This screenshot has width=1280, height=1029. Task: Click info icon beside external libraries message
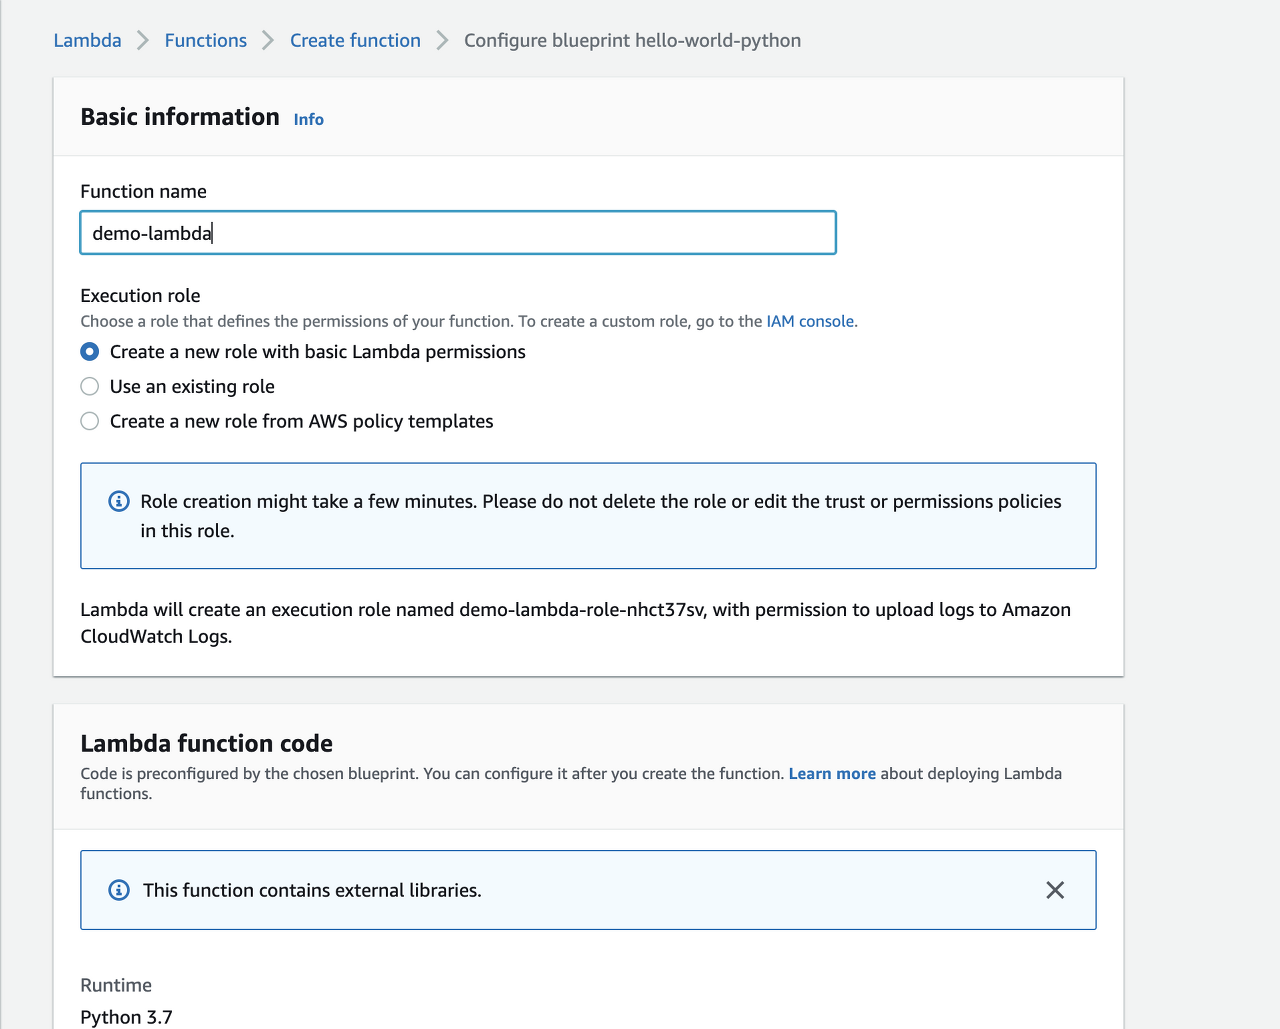(x=119, y=890)
